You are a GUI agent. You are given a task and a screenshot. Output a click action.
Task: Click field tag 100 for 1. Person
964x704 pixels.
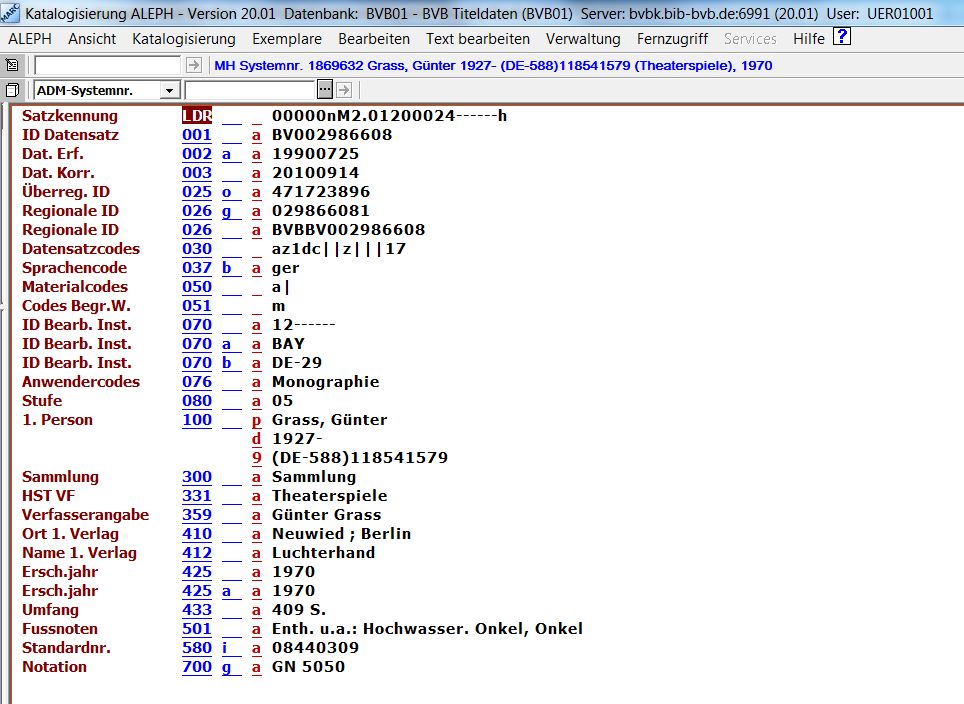197,420
